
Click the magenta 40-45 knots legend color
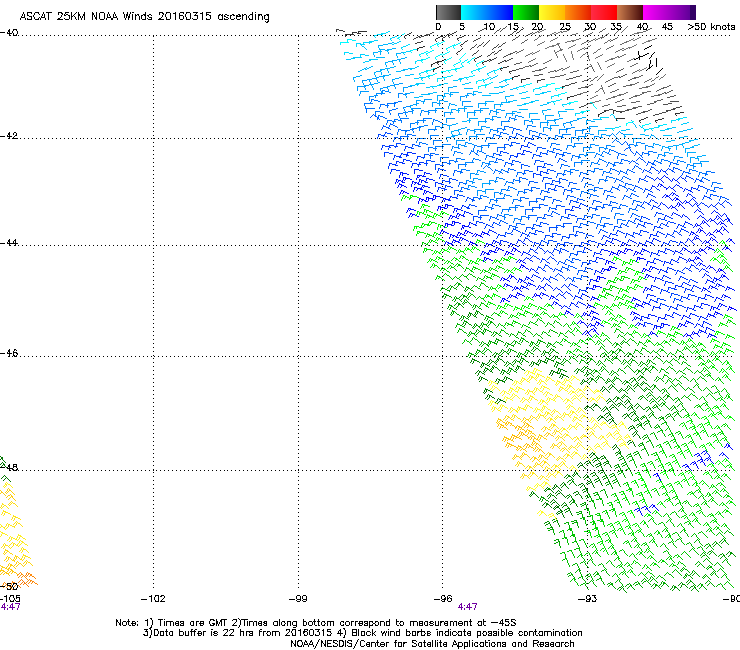656,12
